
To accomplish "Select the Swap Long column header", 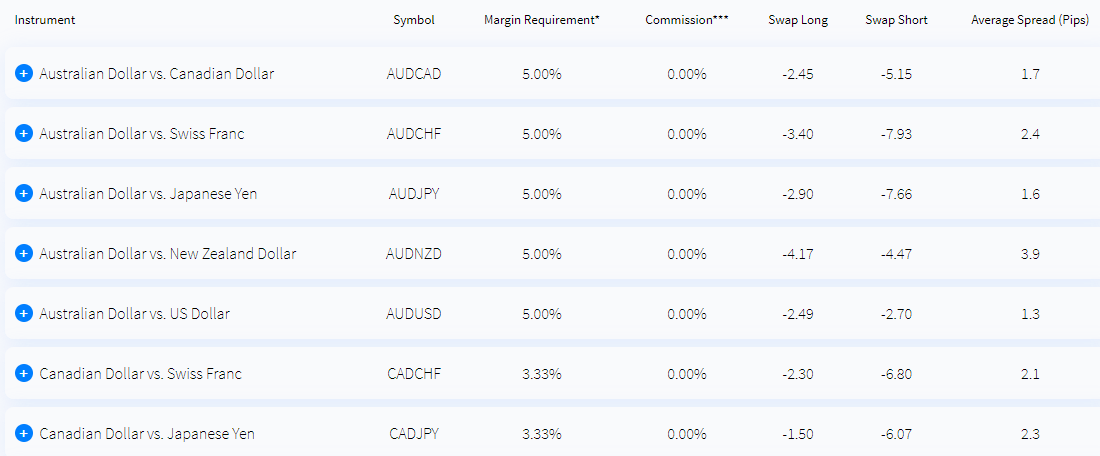I will pos(798,20).
